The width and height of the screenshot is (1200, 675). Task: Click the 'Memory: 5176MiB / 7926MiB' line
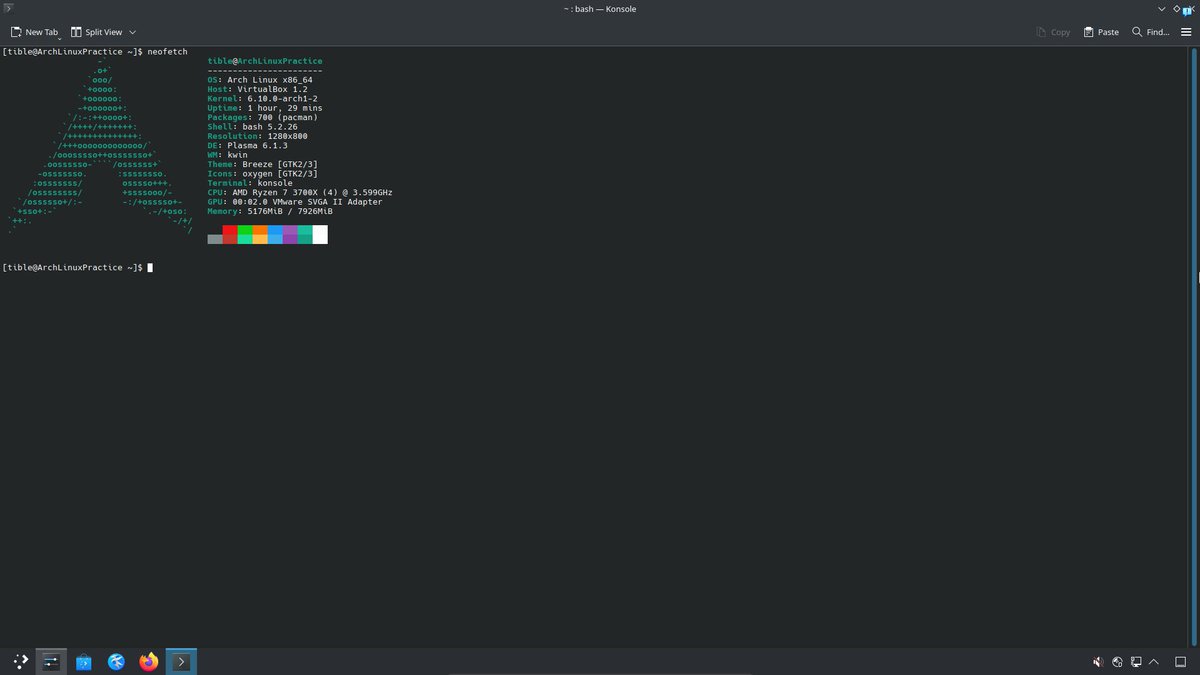270,211
